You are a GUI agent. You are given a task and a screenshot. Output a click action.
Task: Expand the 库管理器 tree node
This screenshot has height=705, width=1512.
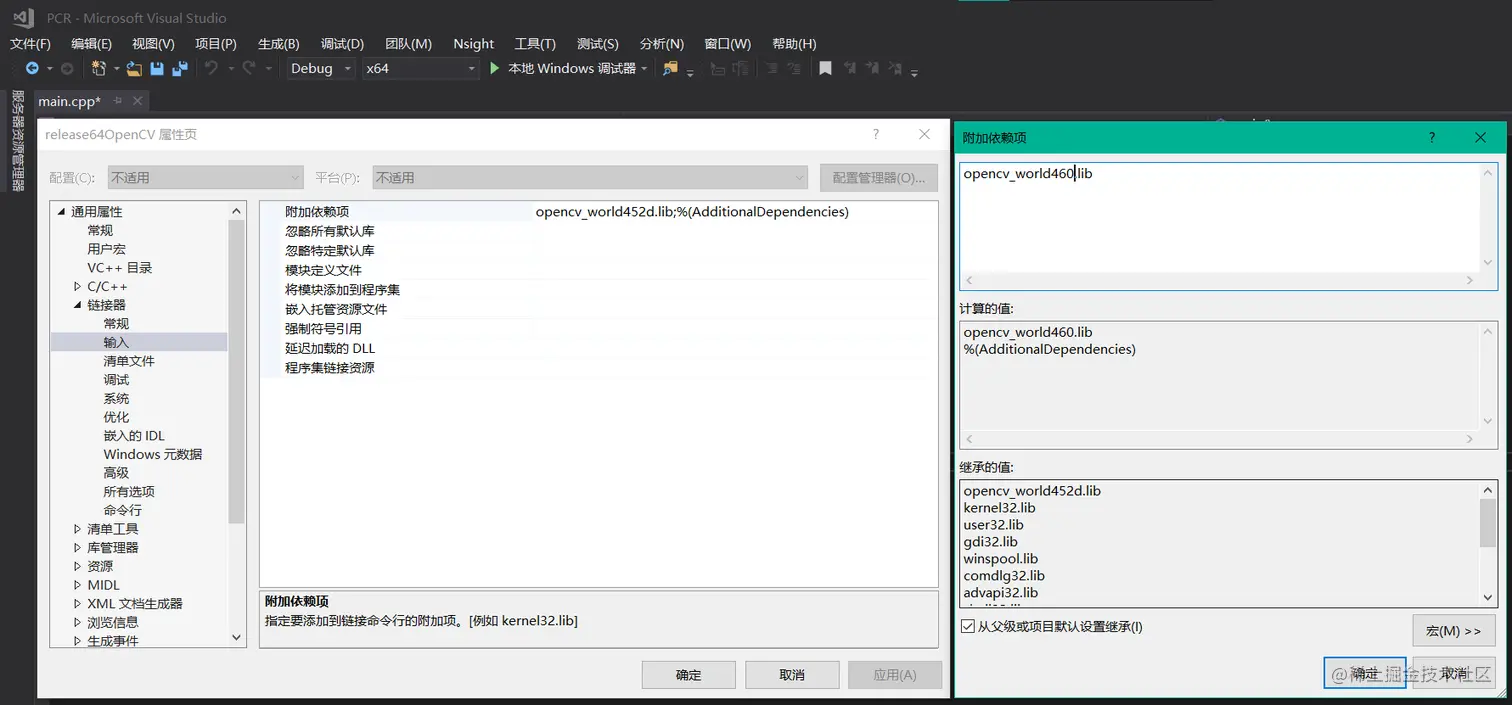(77, 548)
